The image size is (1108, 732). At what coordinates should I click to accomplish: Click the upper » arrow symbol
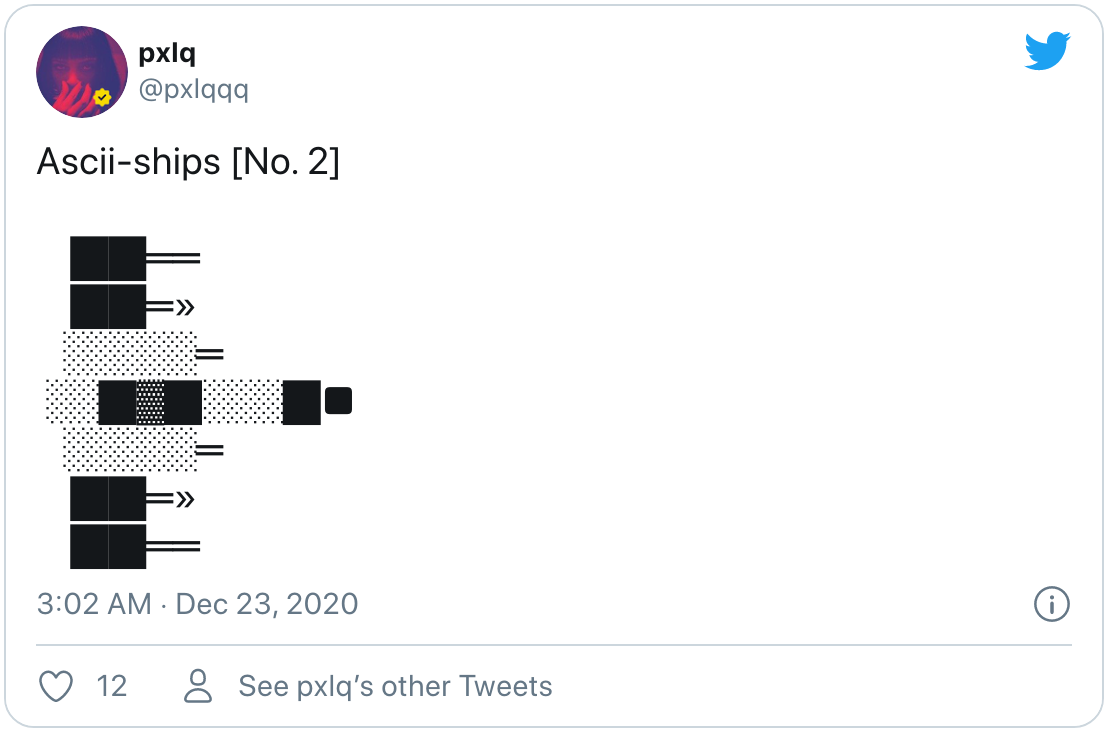[184, 307]
